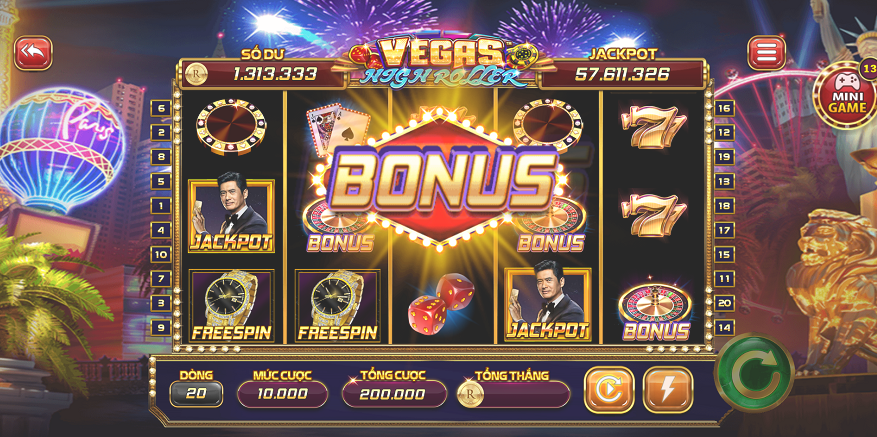Click the red dice symbol on reel
Screen dimensions: 877x437
click(441, 304)
